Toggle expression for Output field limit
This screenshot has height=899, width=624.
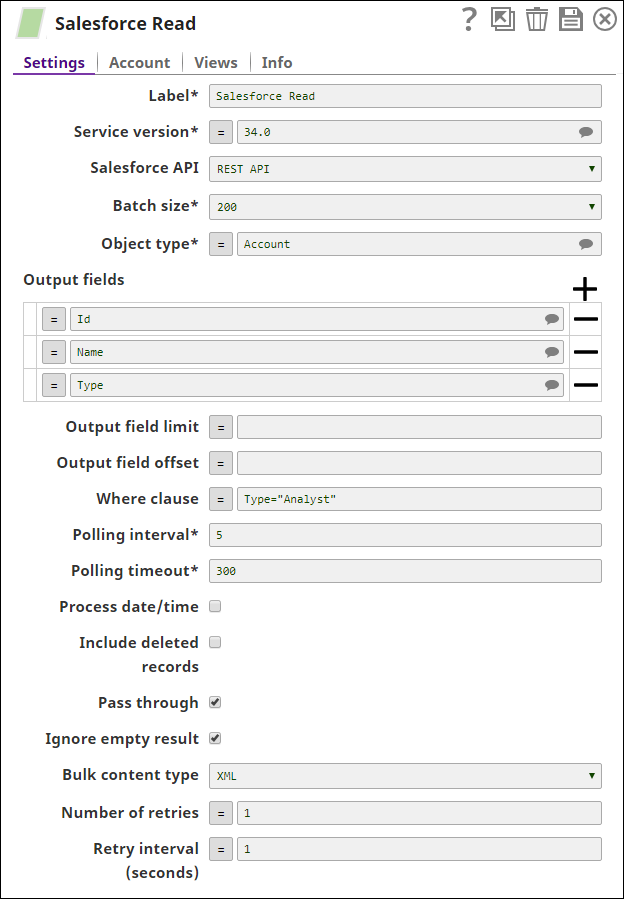pos(221,427)
